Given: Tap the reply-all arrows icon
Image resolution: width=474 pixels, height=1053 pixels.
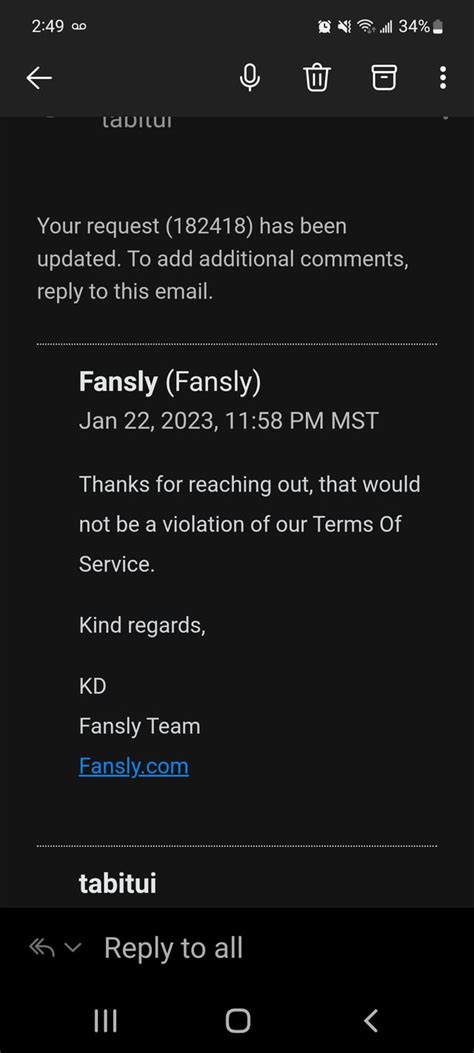Looking at the screenshot, I should (42, 948).
